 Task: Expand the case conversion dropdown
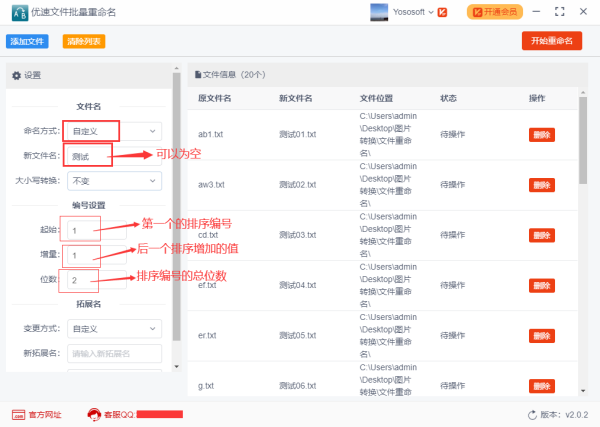point(113,181)
